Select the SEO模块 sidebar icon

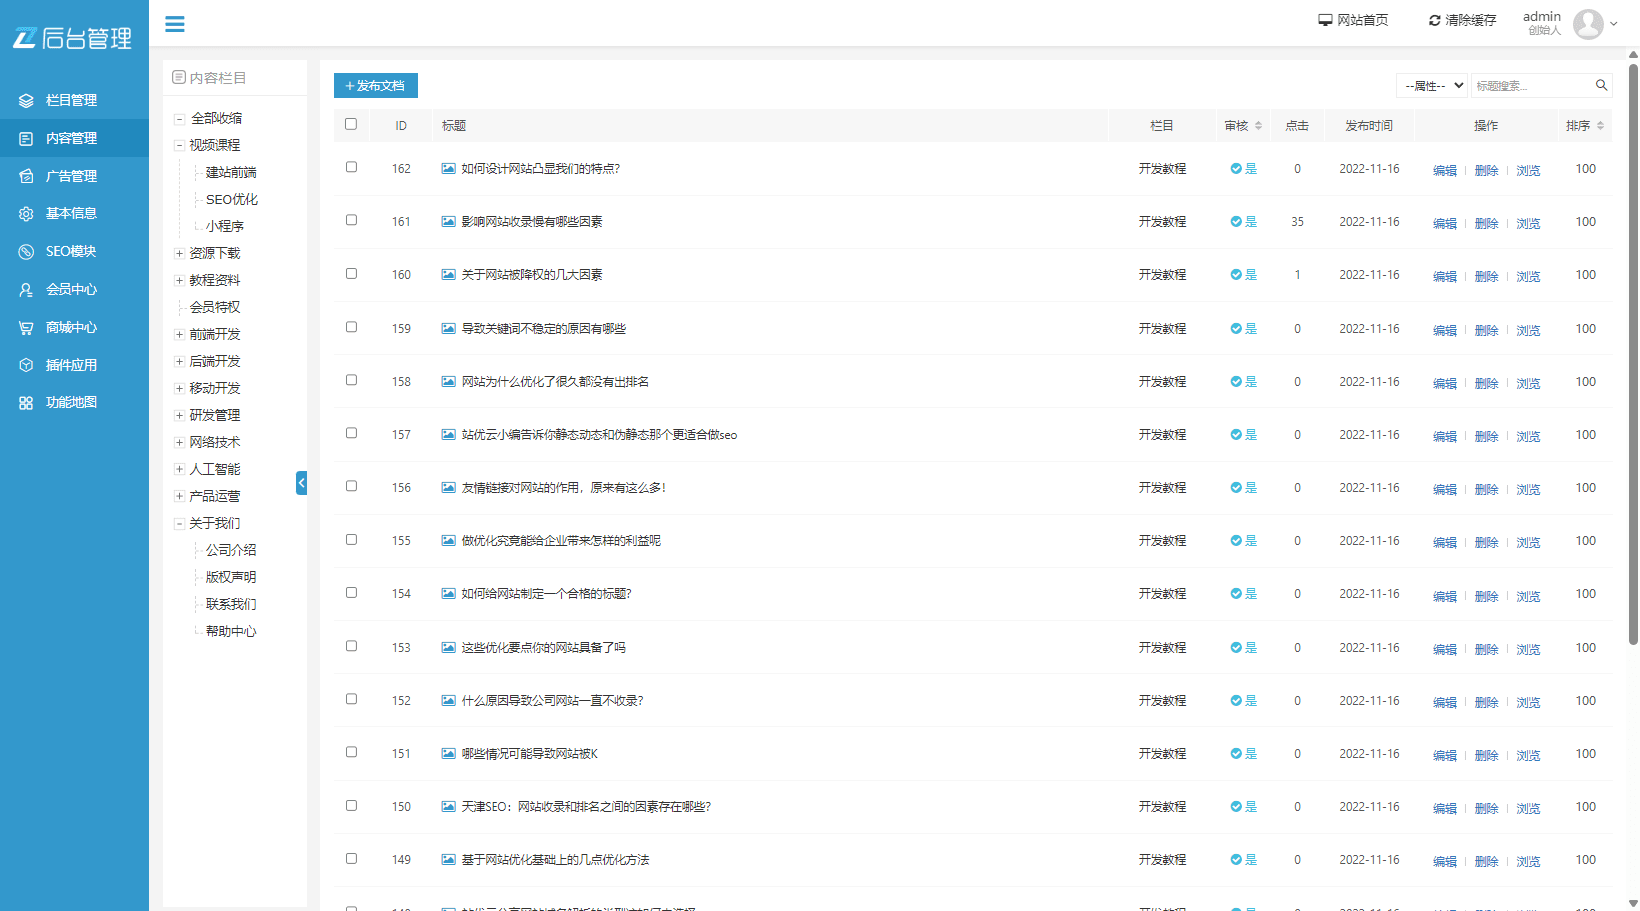26,251
